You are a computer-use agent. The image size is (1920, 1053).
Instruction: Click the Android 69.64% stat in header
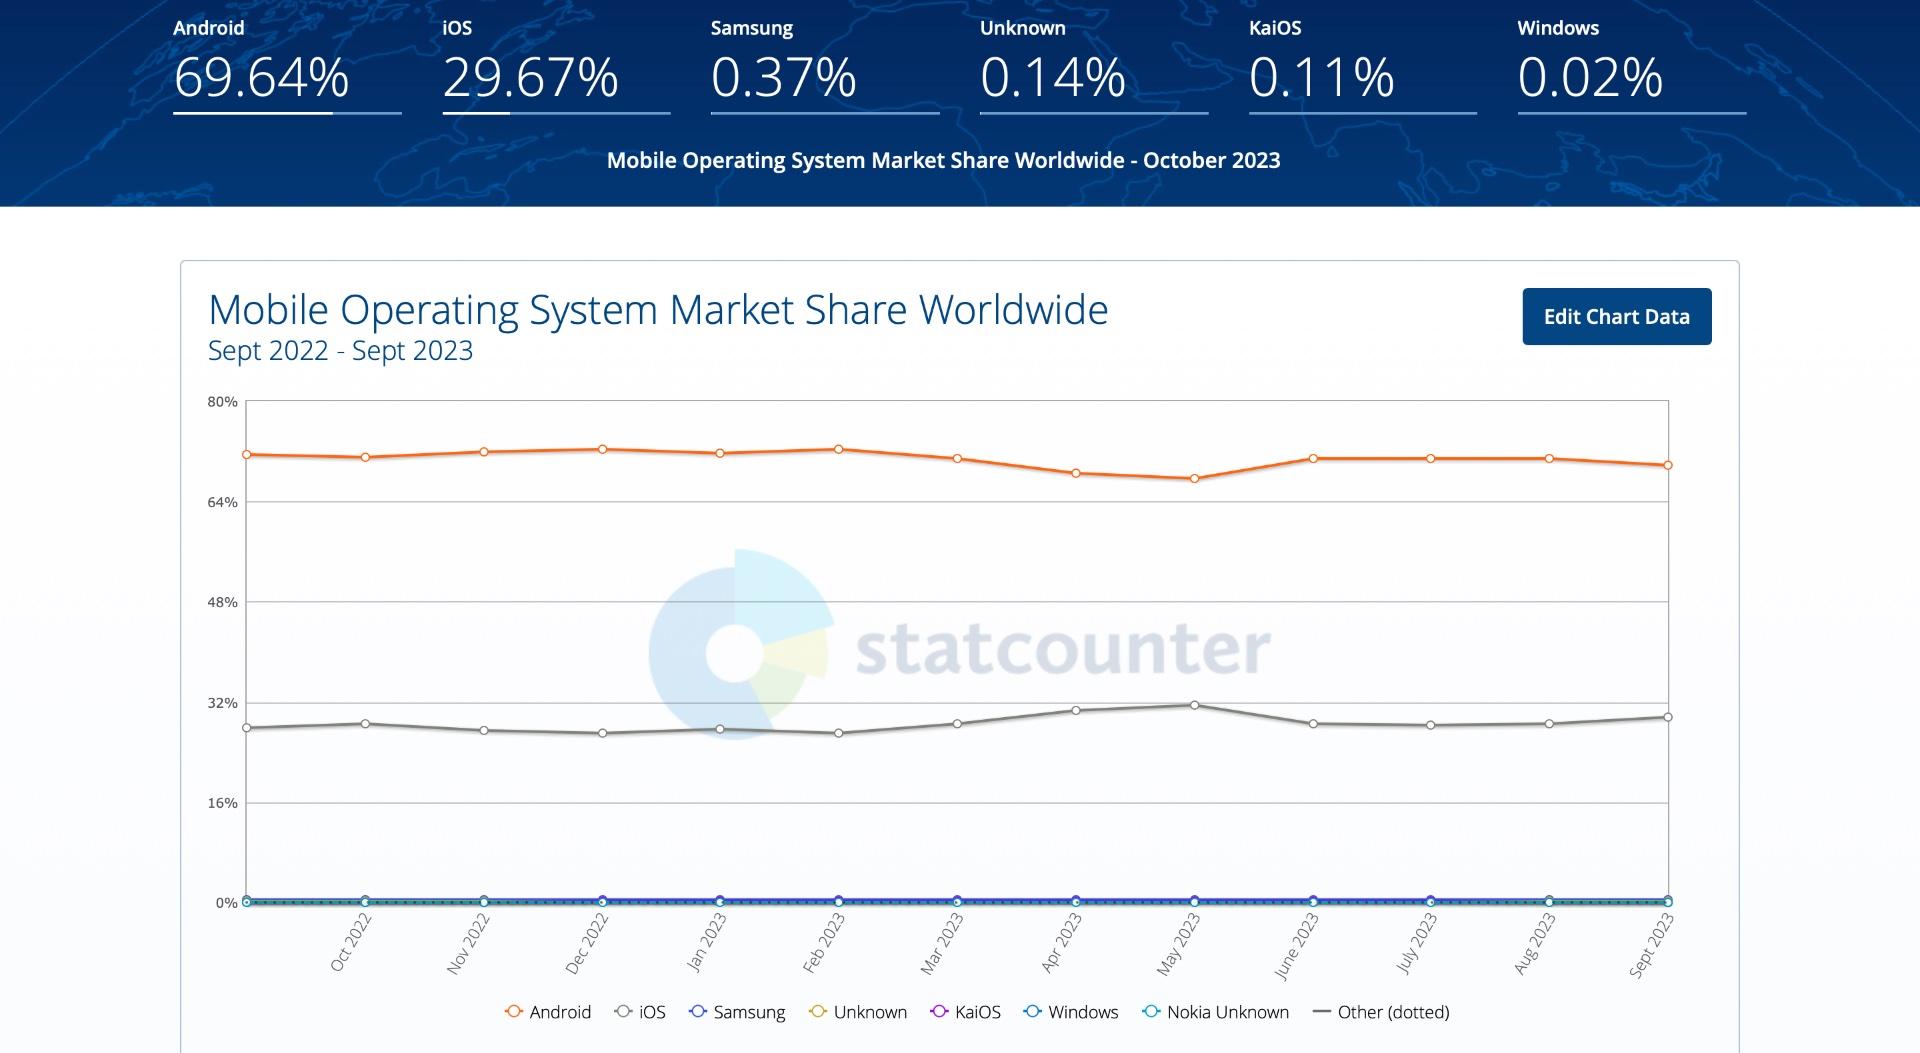(x=287, y=66)
